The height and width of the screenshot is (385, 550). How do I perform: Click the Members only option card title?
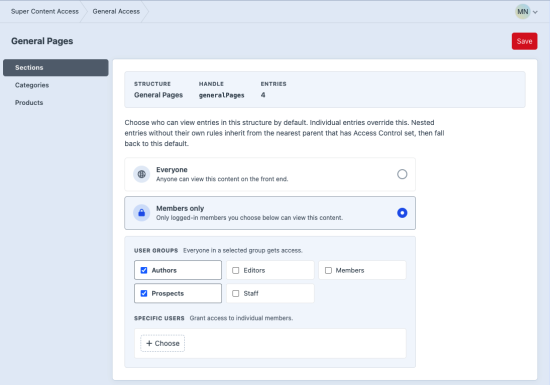click(x=180, y=208)
